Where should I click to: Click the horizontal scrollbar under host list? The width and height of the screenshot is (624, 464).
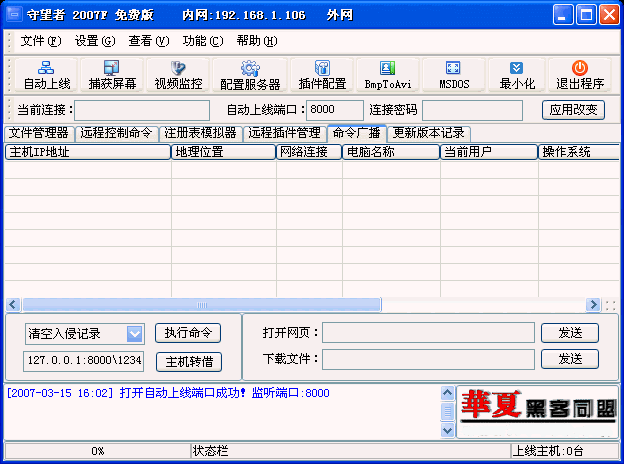300,305
